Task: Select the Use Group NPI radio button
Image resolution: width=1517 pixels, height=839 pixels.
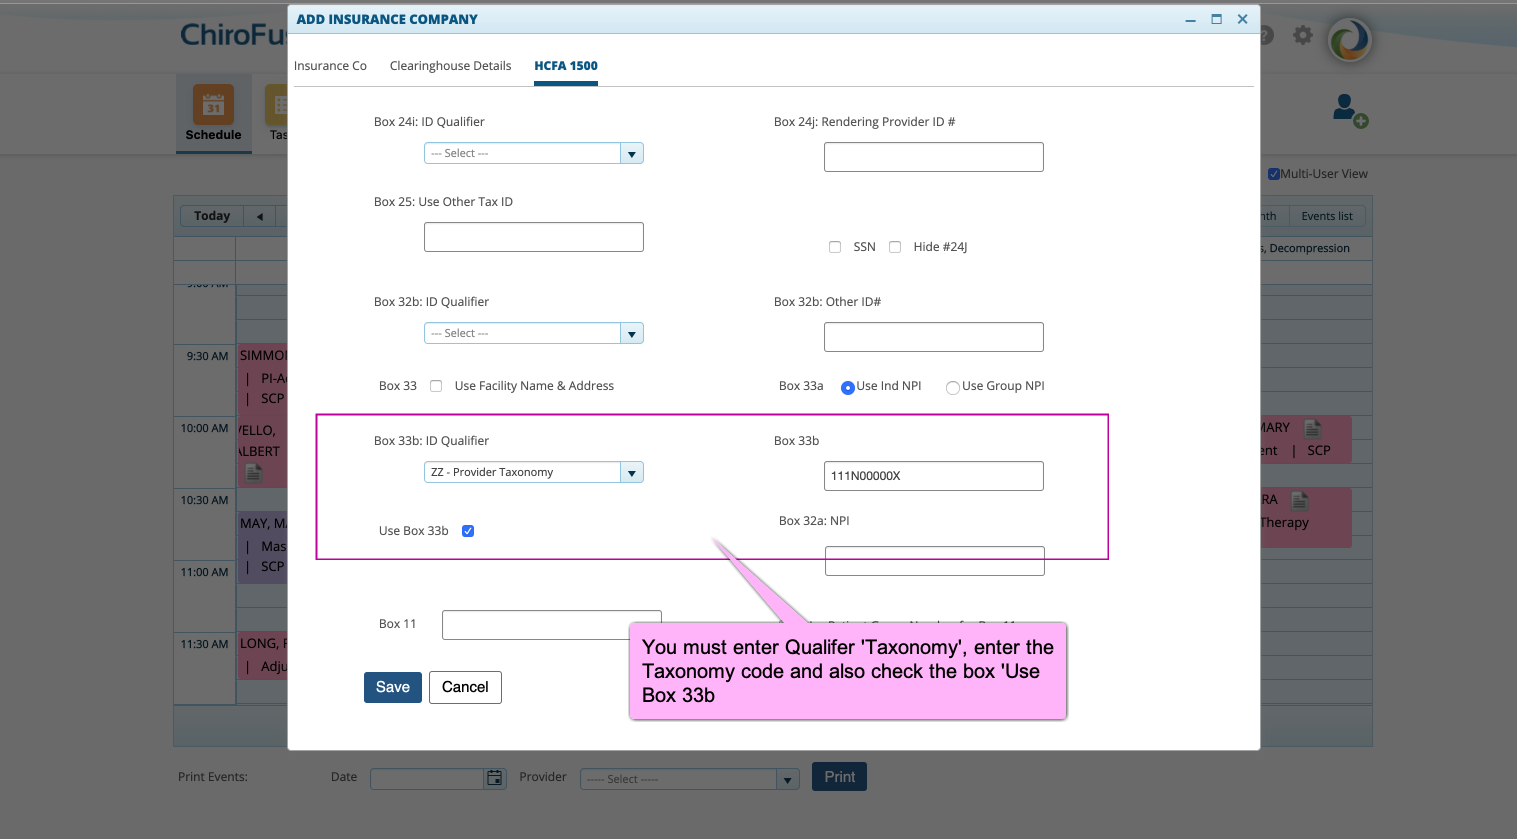Action: [x=952, y=387]
